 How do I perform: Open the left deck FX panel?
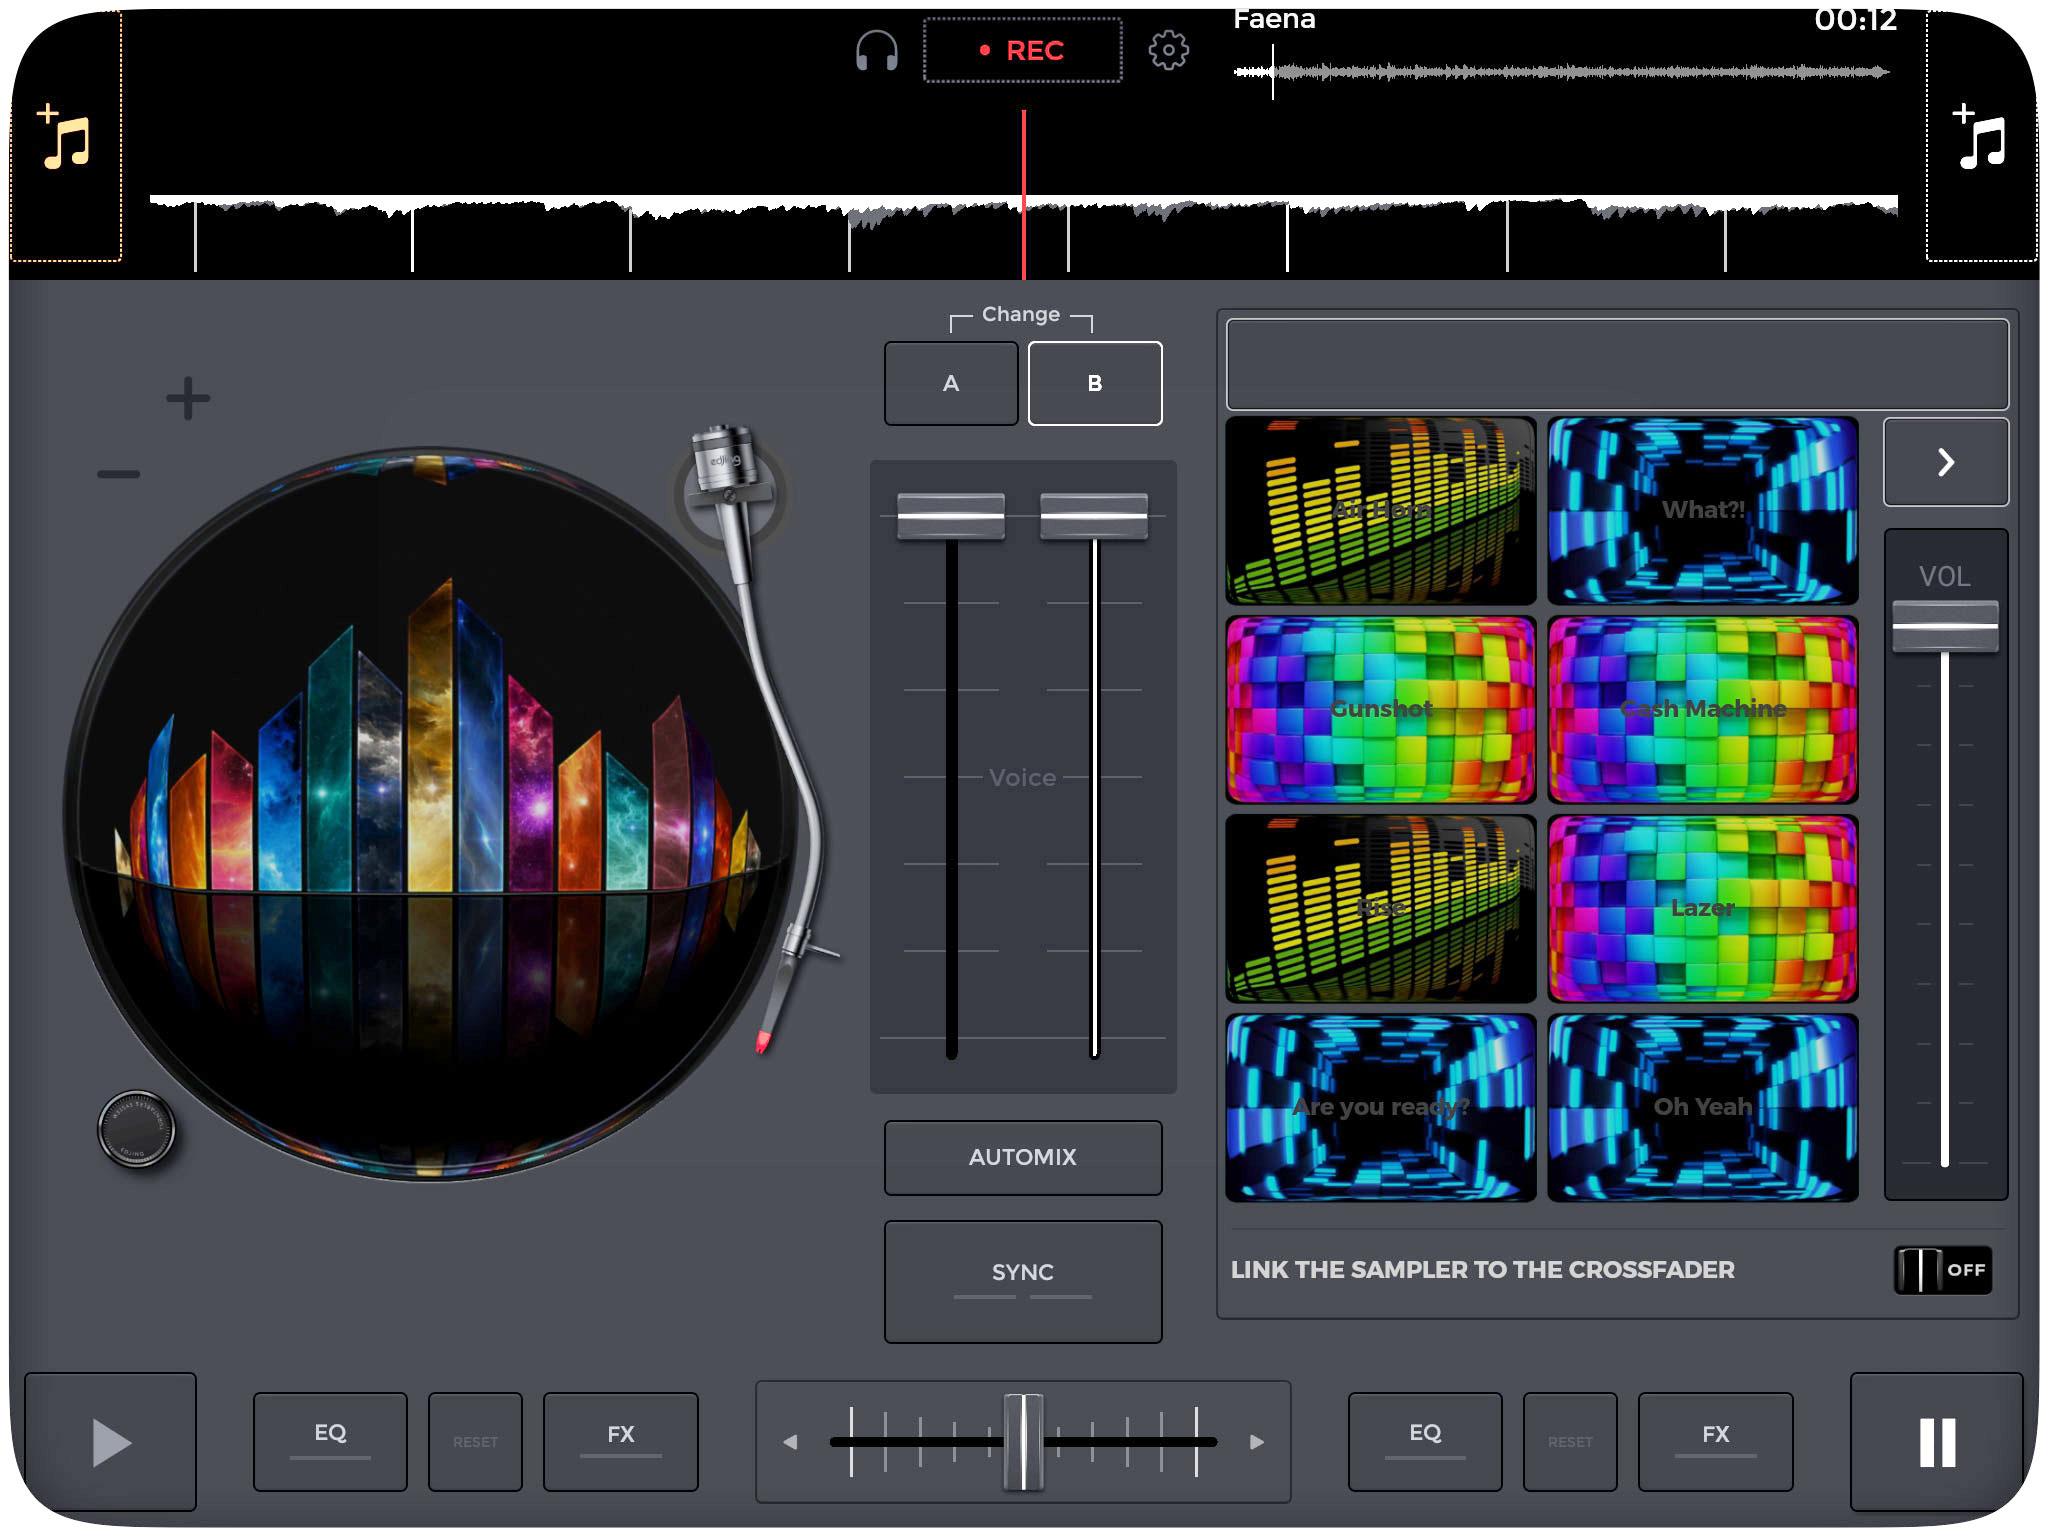click(620, 1441)
